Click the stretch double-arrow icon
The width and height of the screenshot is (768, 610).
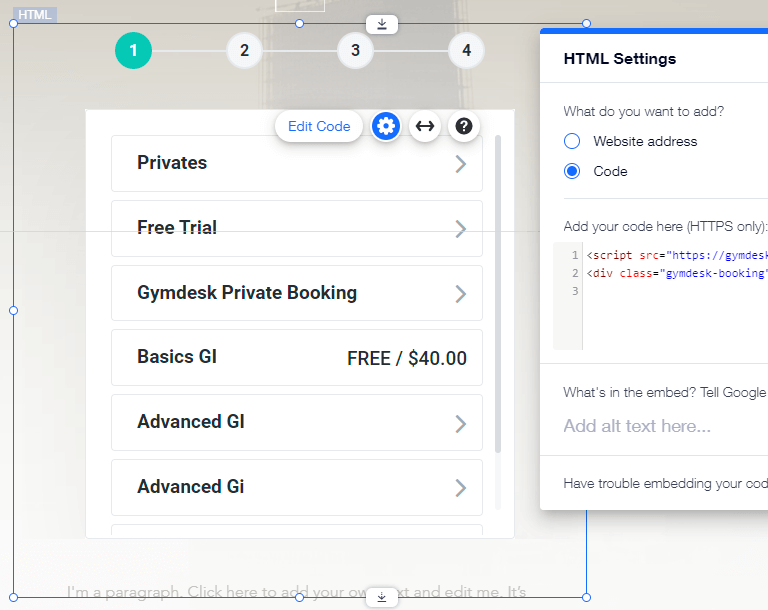pos(425,126)
